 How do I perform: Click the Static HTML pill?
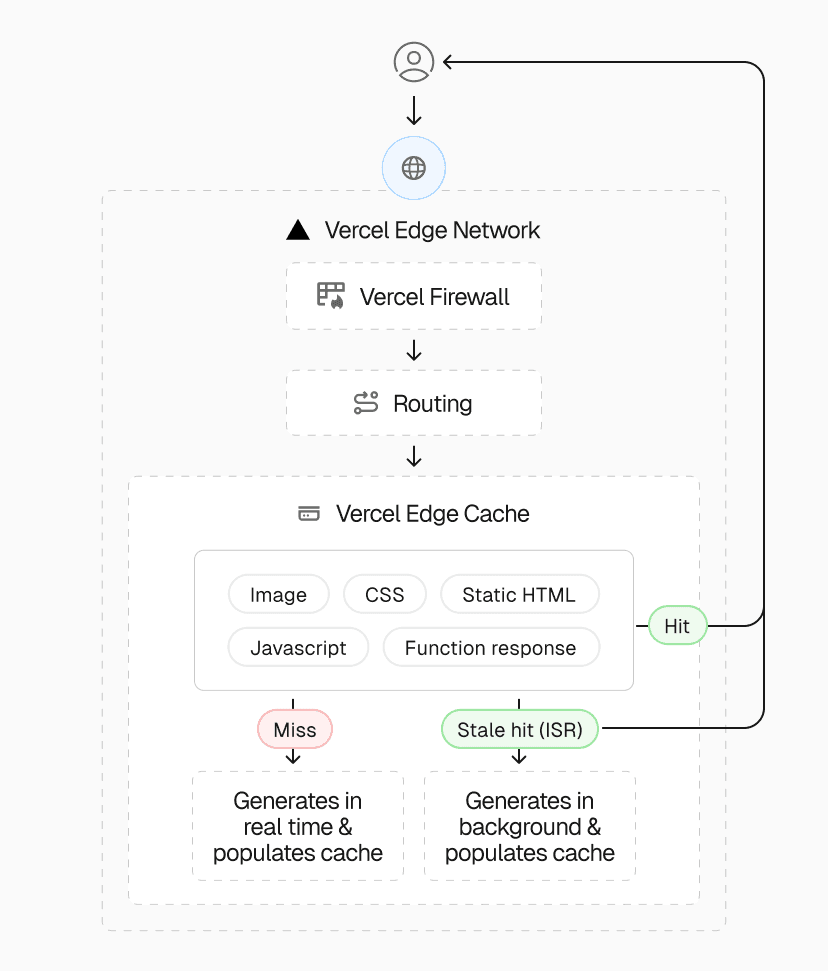click(x=519, y=595)
